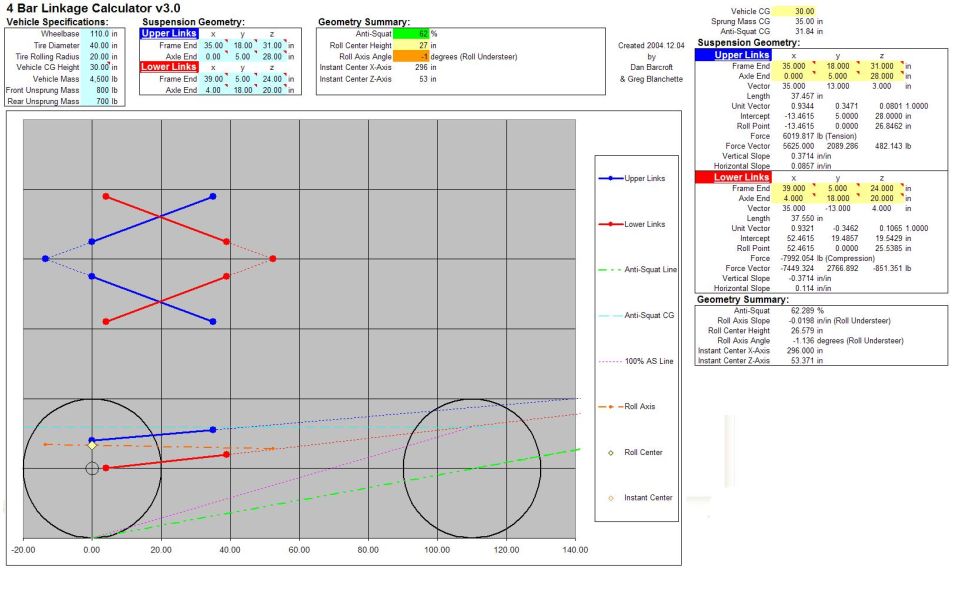Select left-panel Lower Links Axle End z 20.00
The width and height of the screenshot is (960, 602).
point(272,90)
